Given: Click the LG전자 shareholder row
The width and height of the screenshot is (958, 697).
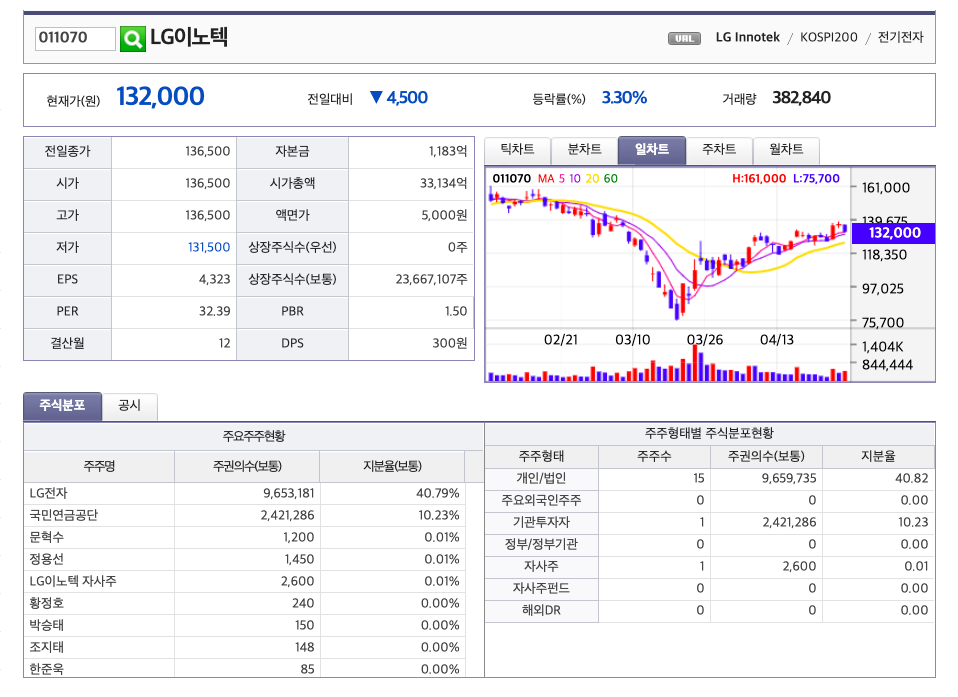Looking at the screenshot, I should click(x=244, y=494).
